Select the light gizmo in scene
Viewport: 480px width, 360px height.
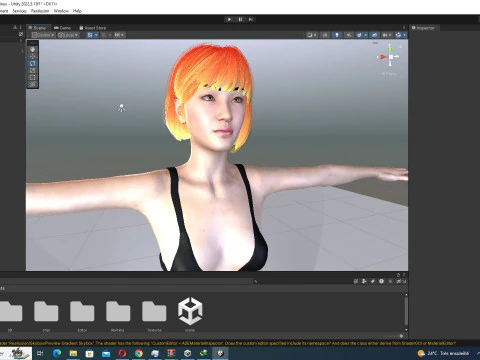(122, 108)
